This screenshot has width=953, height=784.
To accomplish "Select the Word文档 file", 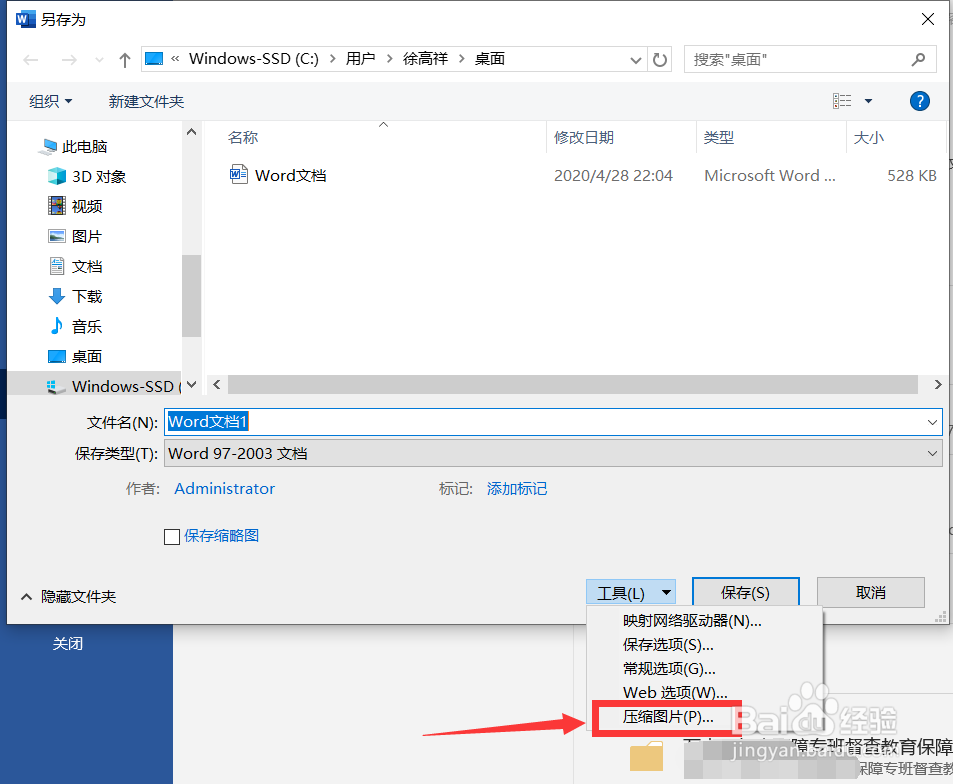I will pyautogui.click(x=291, y=175).
